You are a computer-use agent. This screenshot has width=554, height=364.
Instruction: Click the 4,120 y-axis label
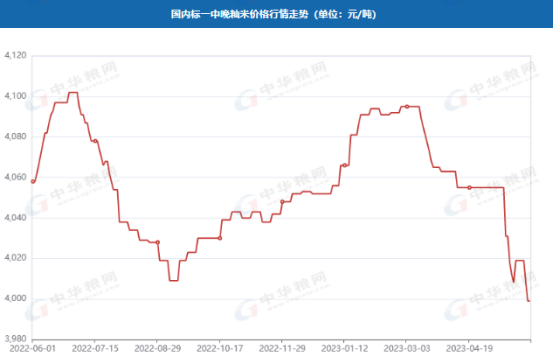[15, 55]
